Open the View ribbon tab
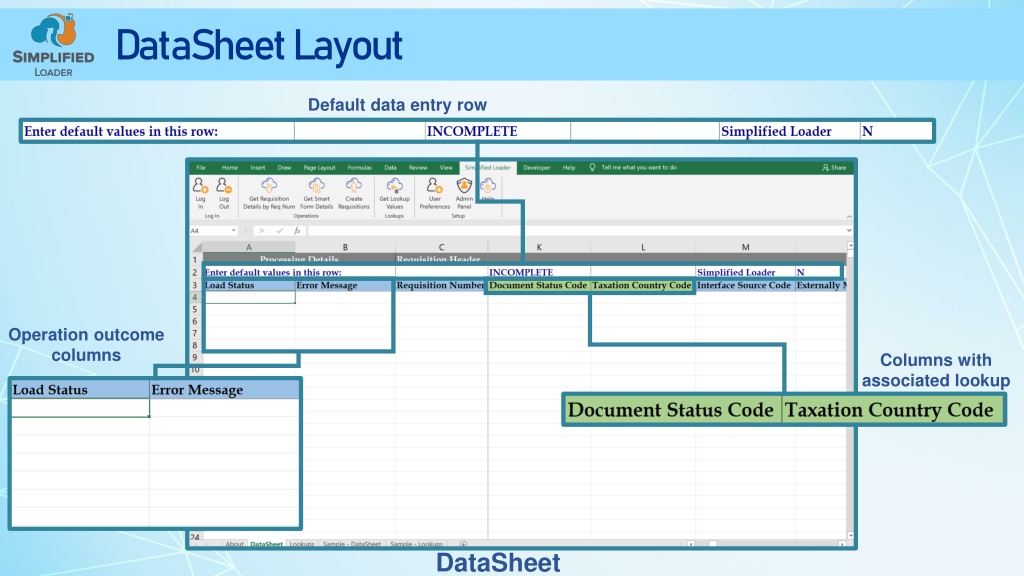This screenshot has width=1024, height=576. pos(446,168)
